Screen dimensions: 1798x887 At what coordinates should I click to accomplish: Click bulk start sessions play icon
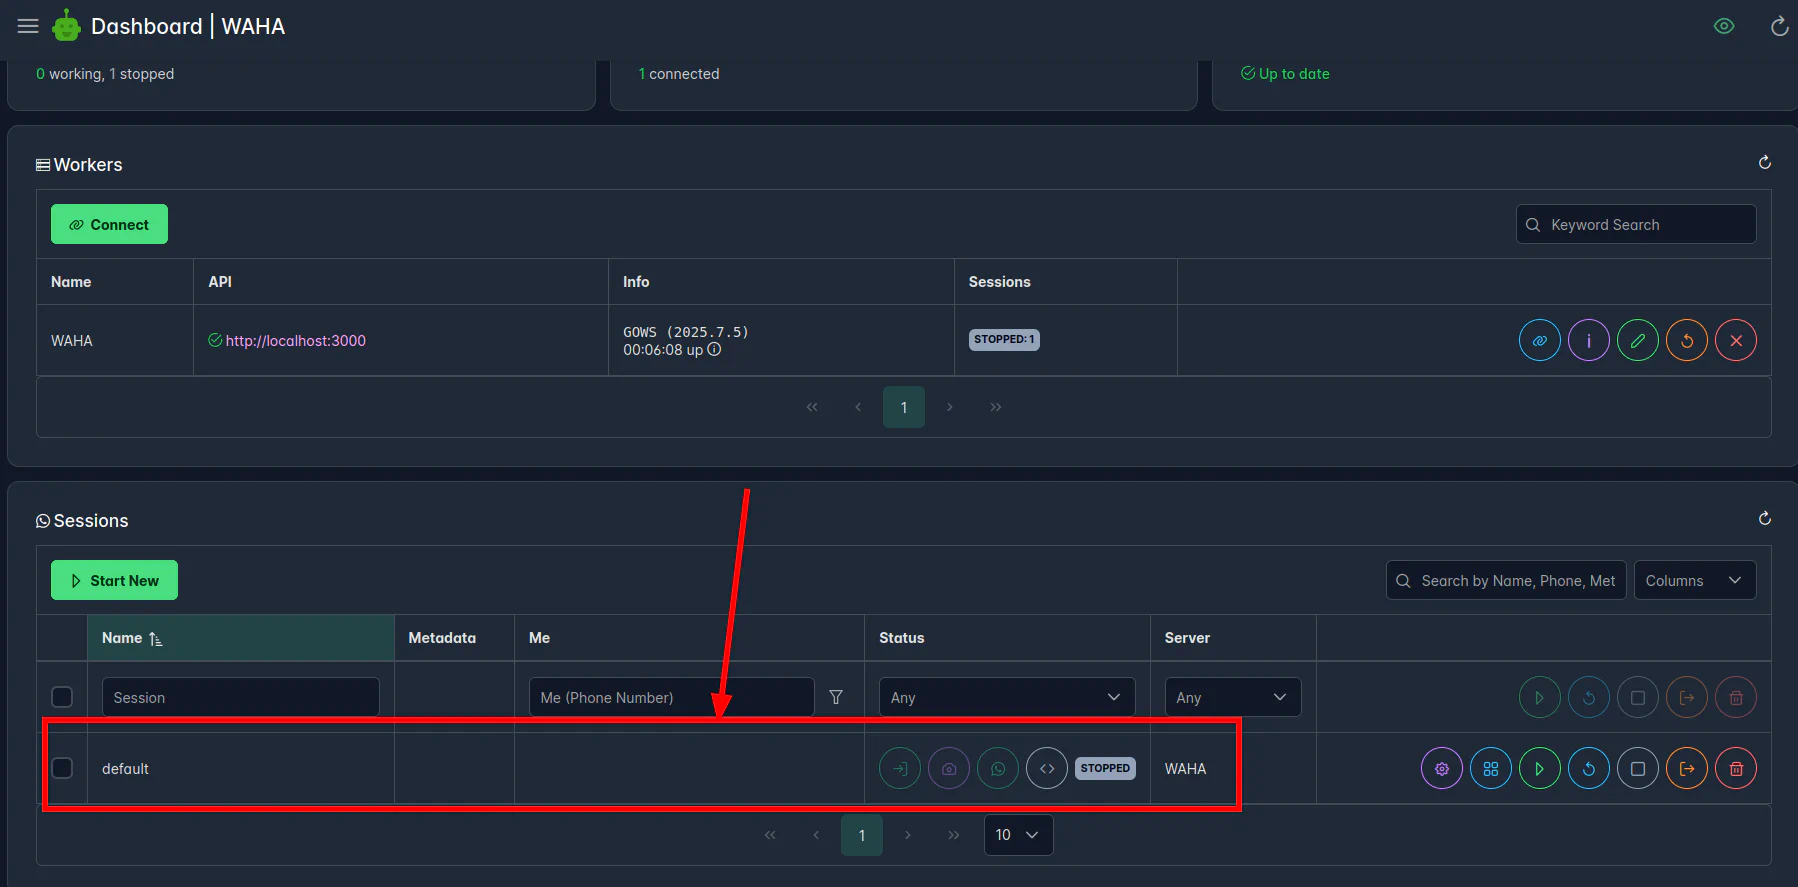coord(1540,697)
